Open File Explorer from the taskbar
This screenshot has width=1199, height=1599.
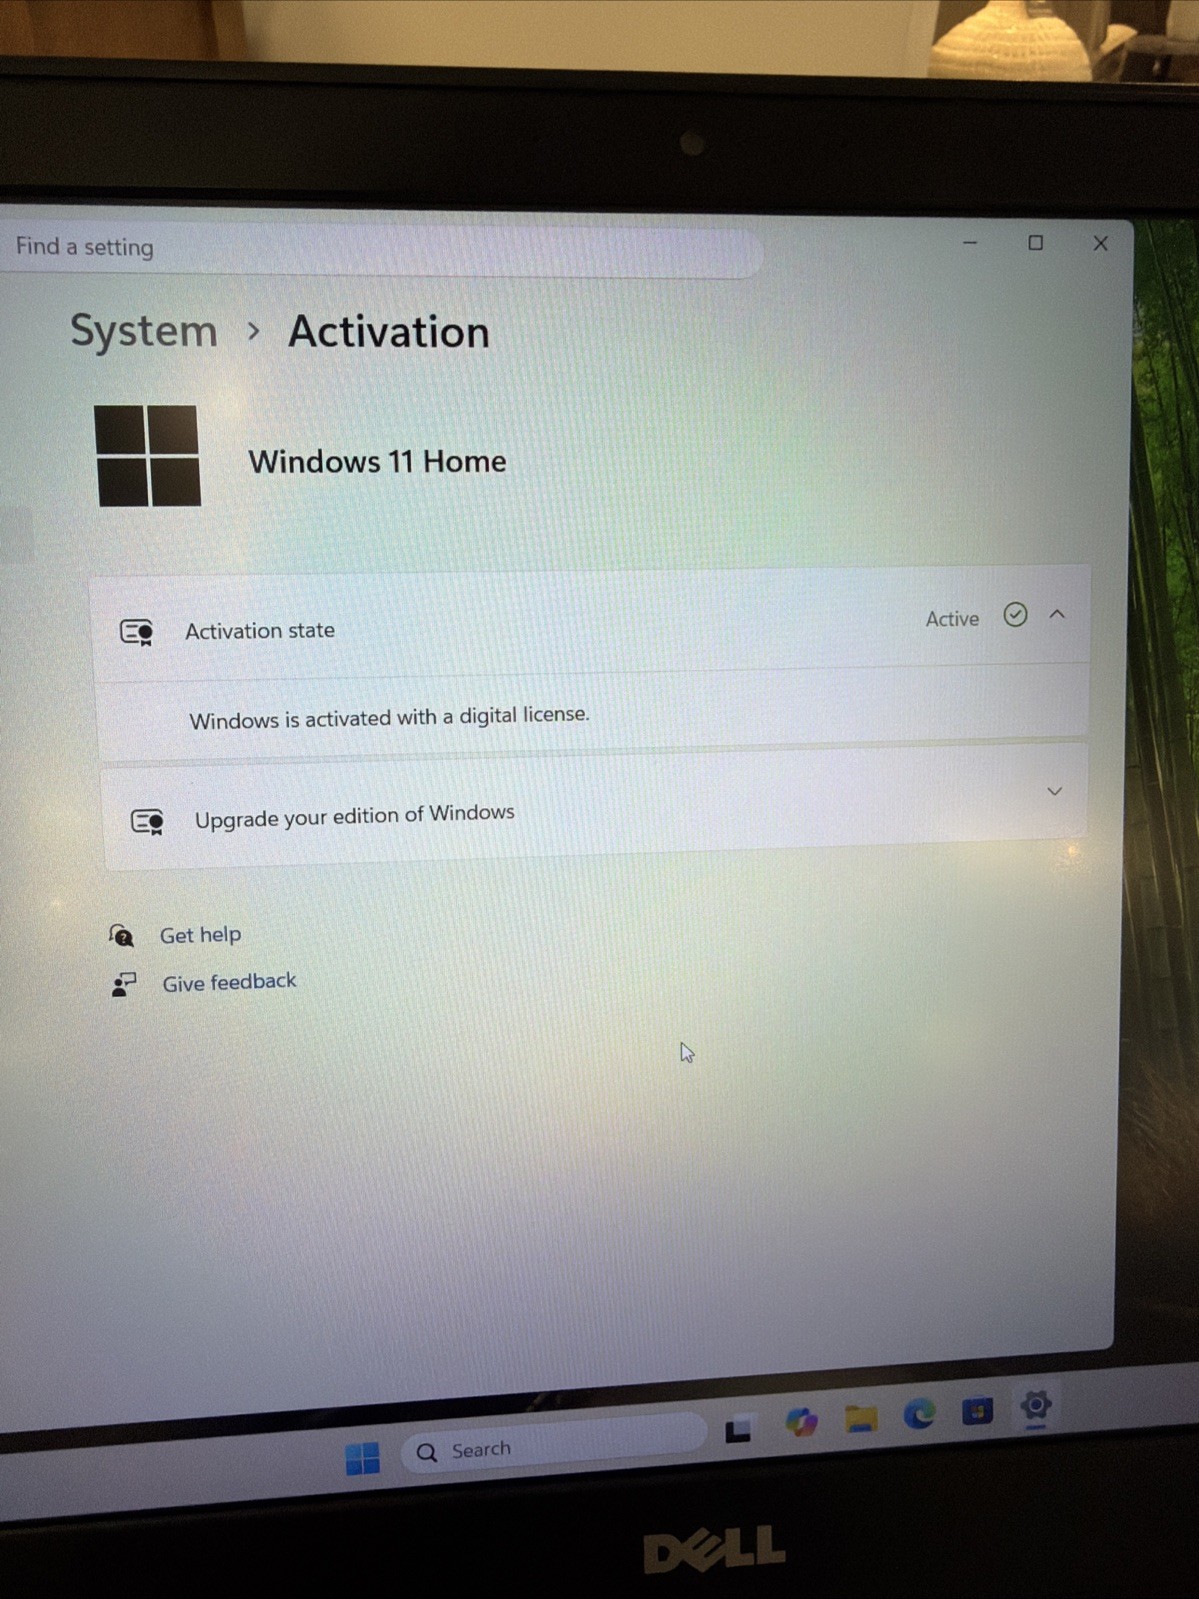point(860,1417)
